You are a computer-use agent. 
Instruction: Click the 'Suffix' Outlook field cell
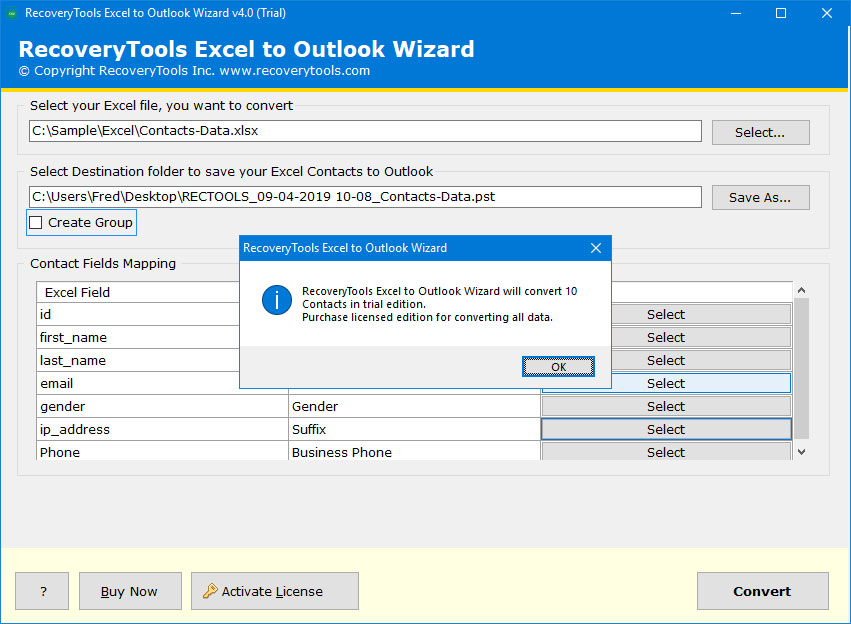[414, 430]
